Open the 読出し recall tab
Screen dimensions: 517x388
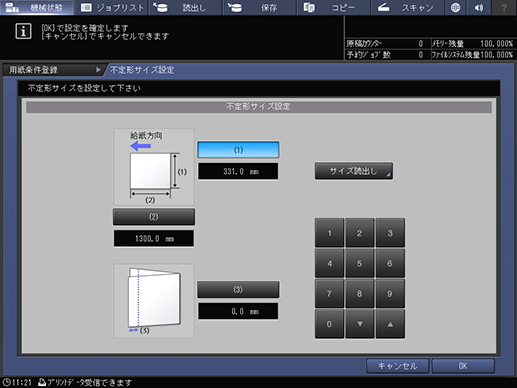coord(185,7)
